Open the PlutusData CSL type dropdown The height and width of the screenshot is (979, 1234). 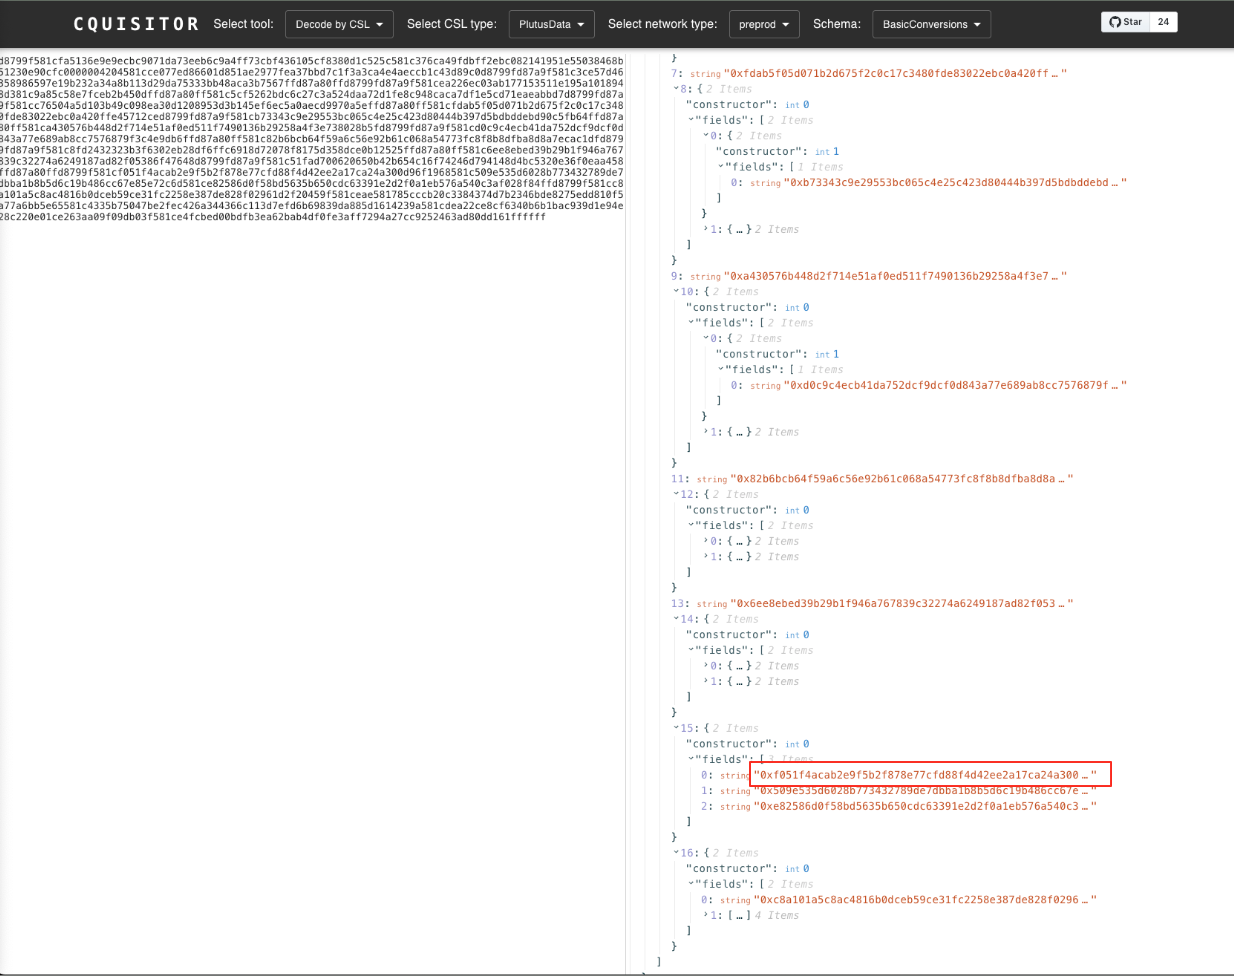[551, 24]
